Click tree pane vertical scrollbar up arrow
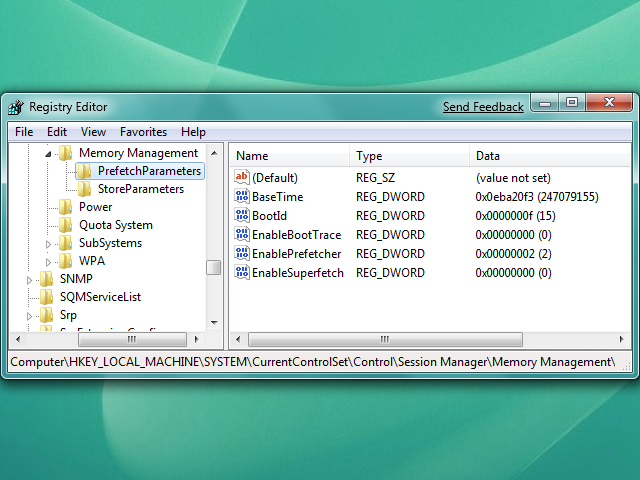The height and width of the screenshot is (480, 640). pos(214,153)
